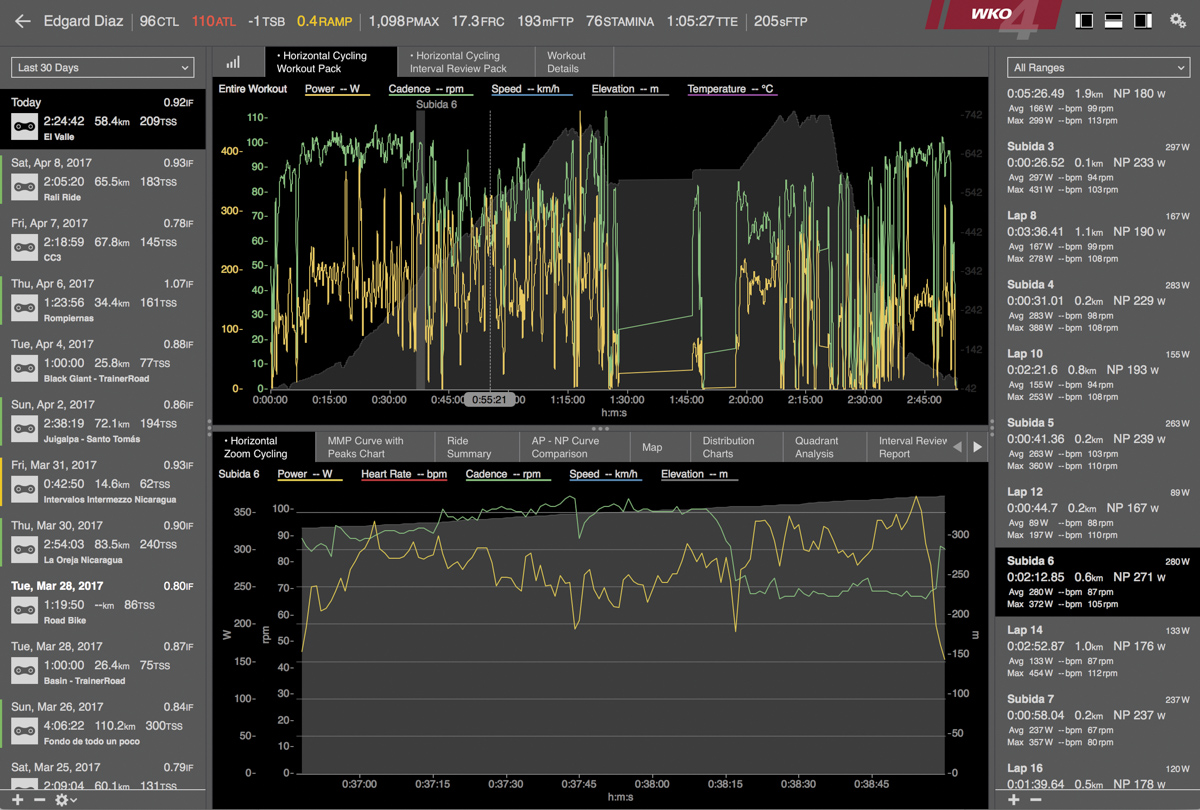The width and height of the screenshot is (1200, 810).
Task: Open the Quadrant Analysis tab
Action: coord(825,447)
